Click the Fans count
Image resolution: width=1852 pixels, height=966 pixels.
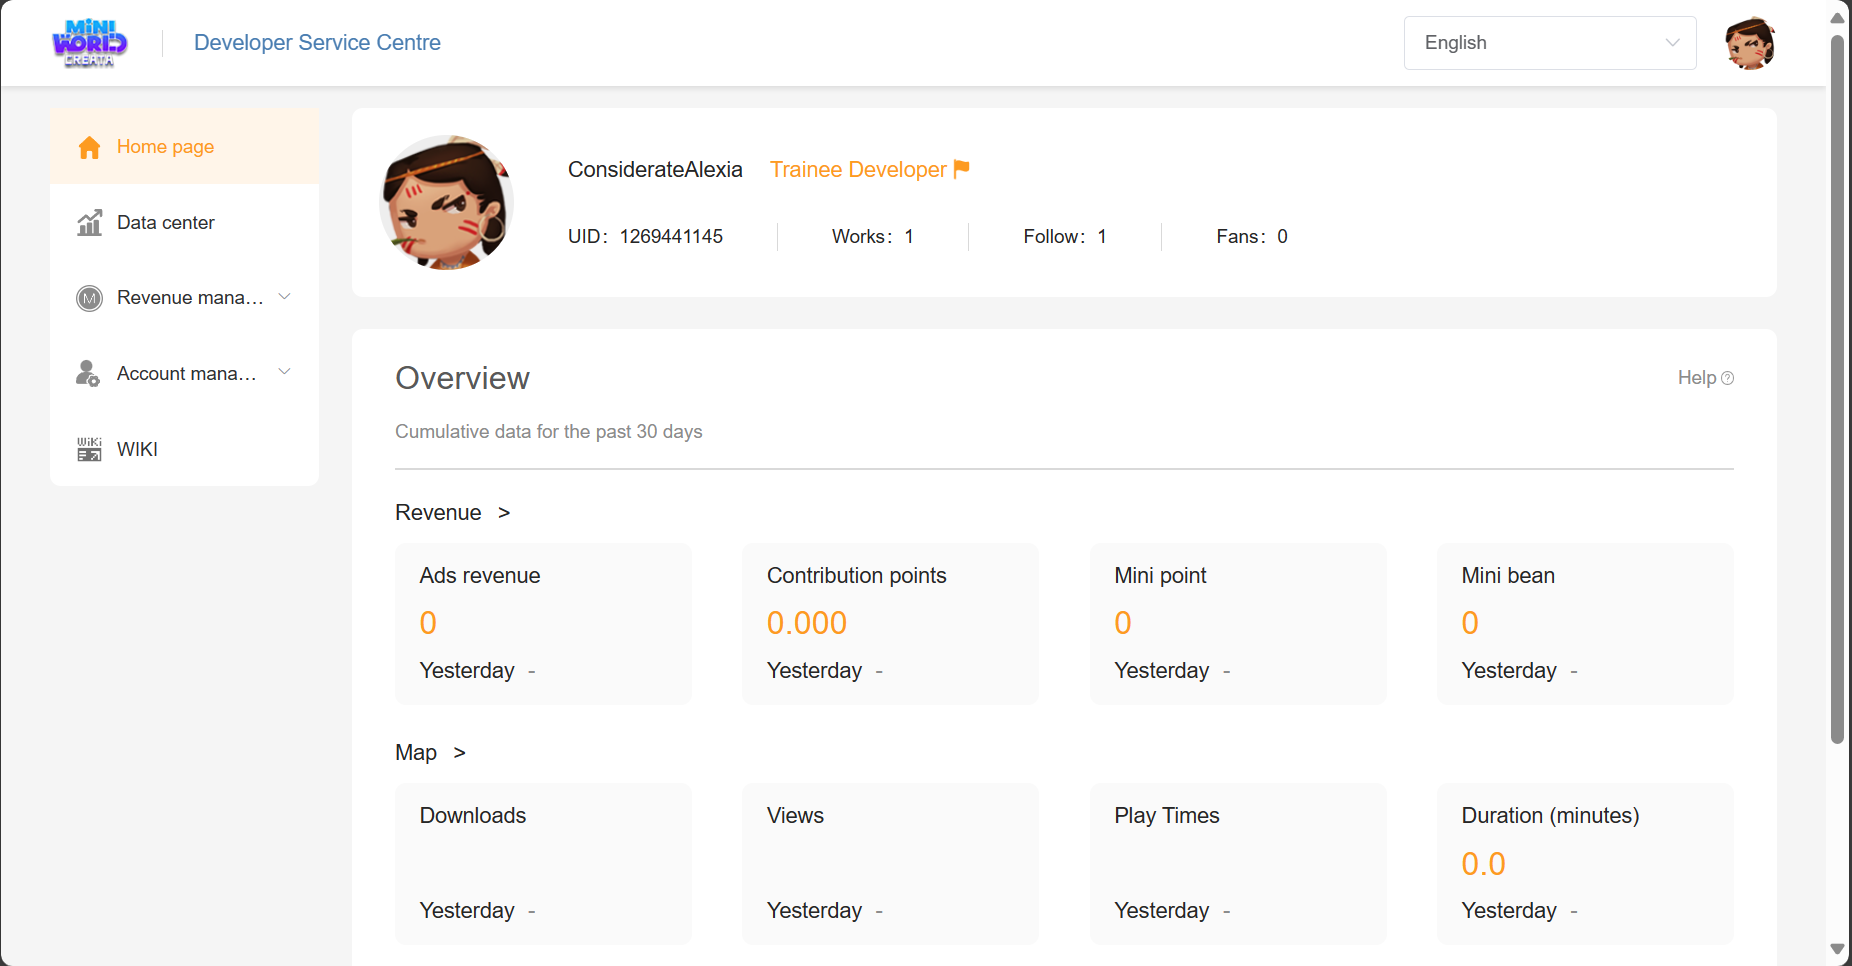pyautogui.click(x=1252, y=237)
